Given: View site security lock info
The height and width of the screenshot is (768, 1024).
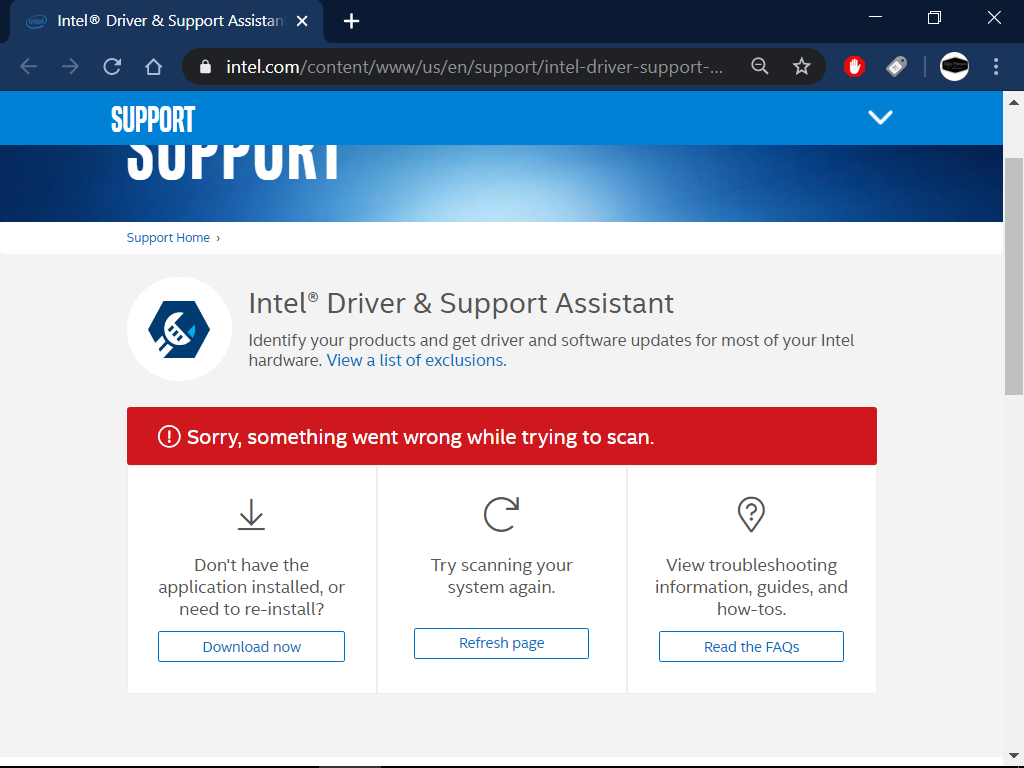Looking at the screenshot, I should coord(205,67).
